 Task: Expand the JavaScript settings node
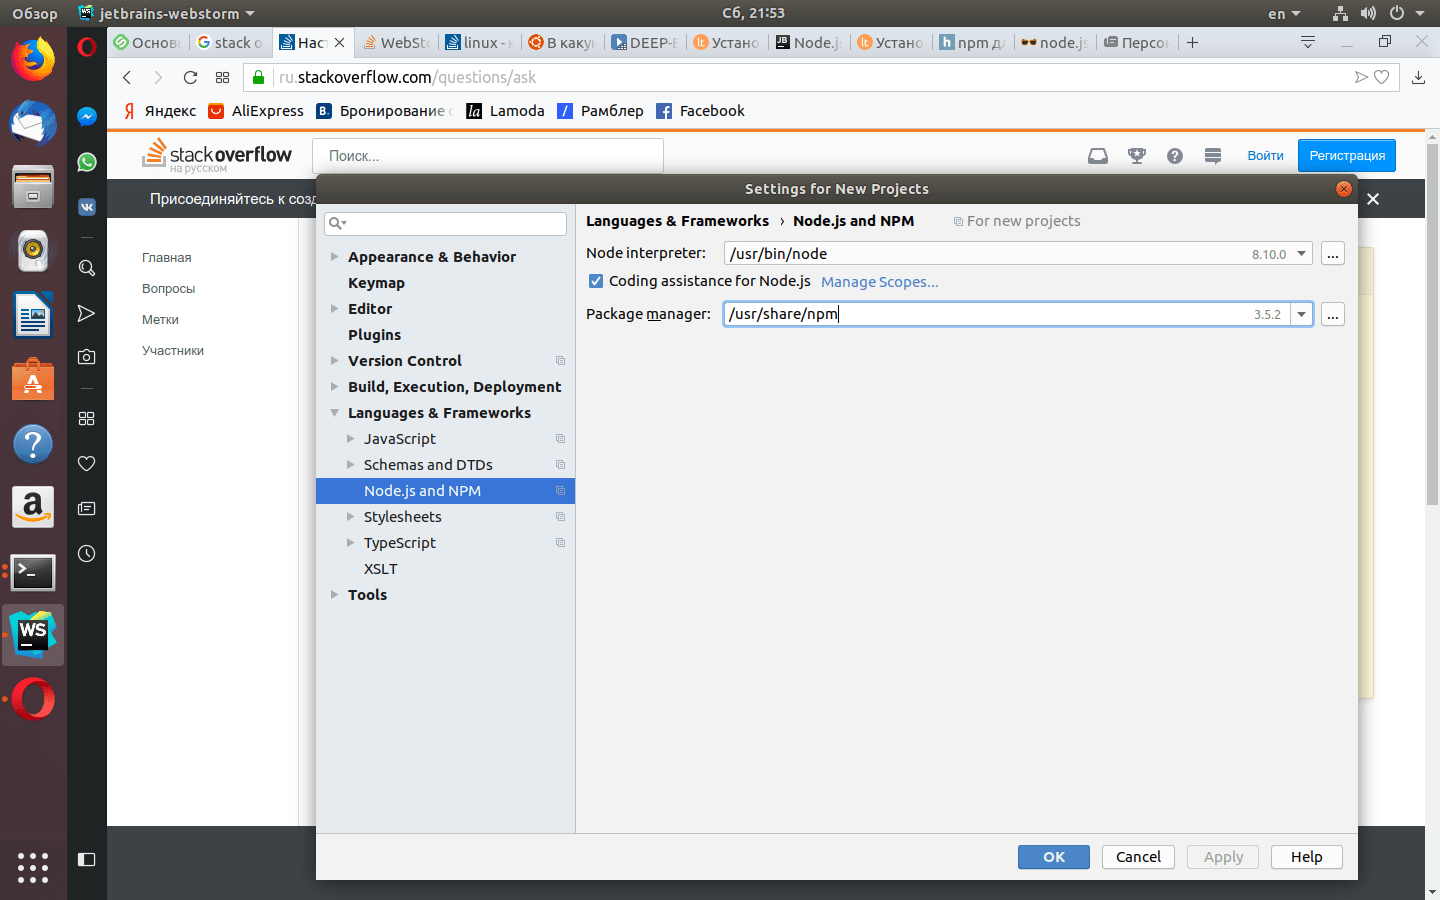click(350, 439)
